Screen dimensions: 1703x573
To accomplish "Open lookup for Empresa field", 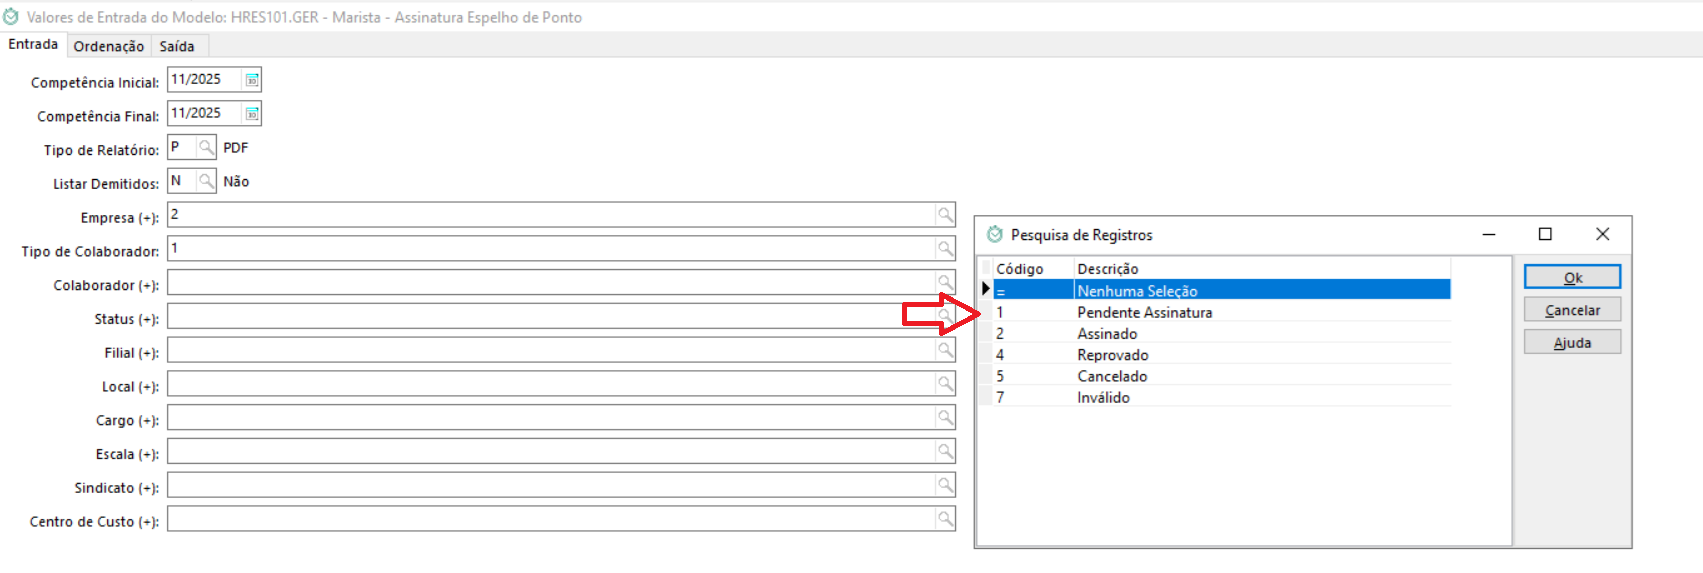I will (x=944, y=215).
